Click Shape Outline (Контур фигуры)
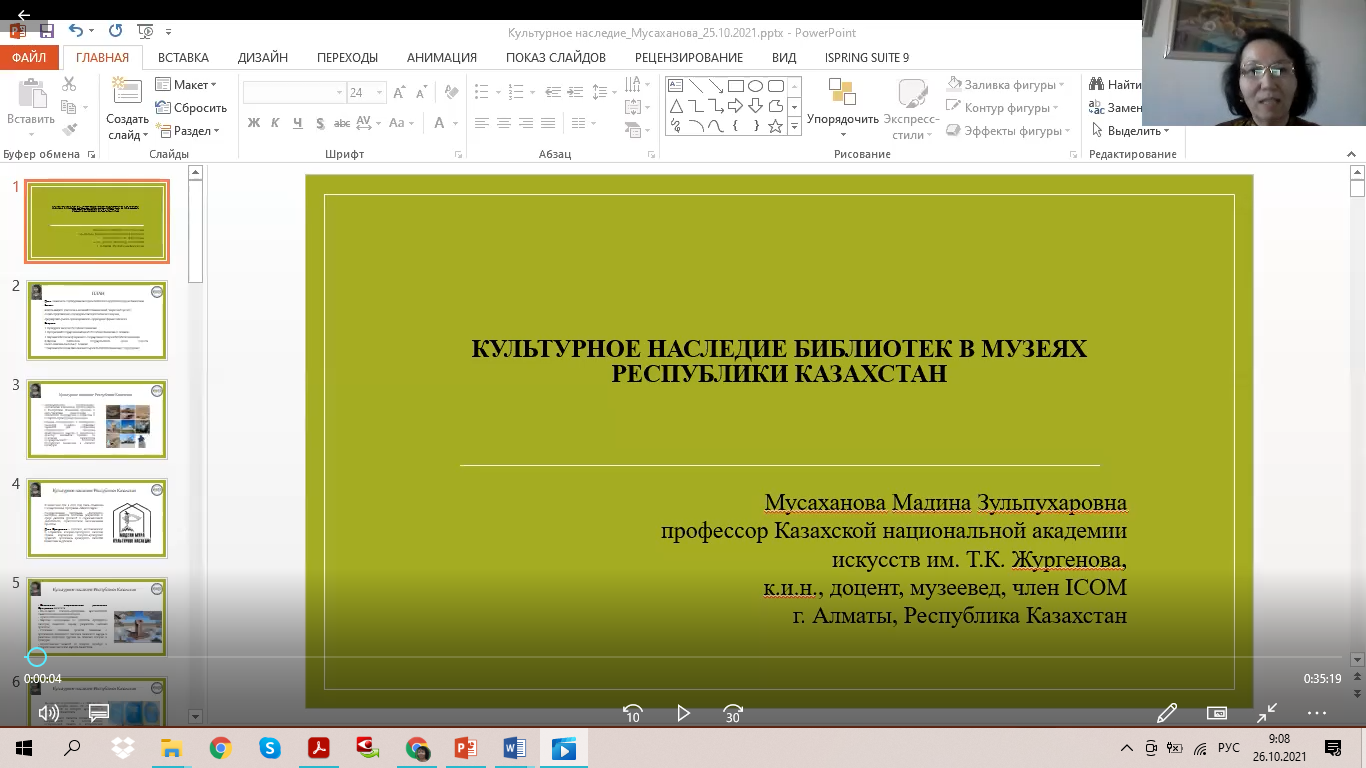This screenshot has height=768, width=1366. coord(1003,108)
